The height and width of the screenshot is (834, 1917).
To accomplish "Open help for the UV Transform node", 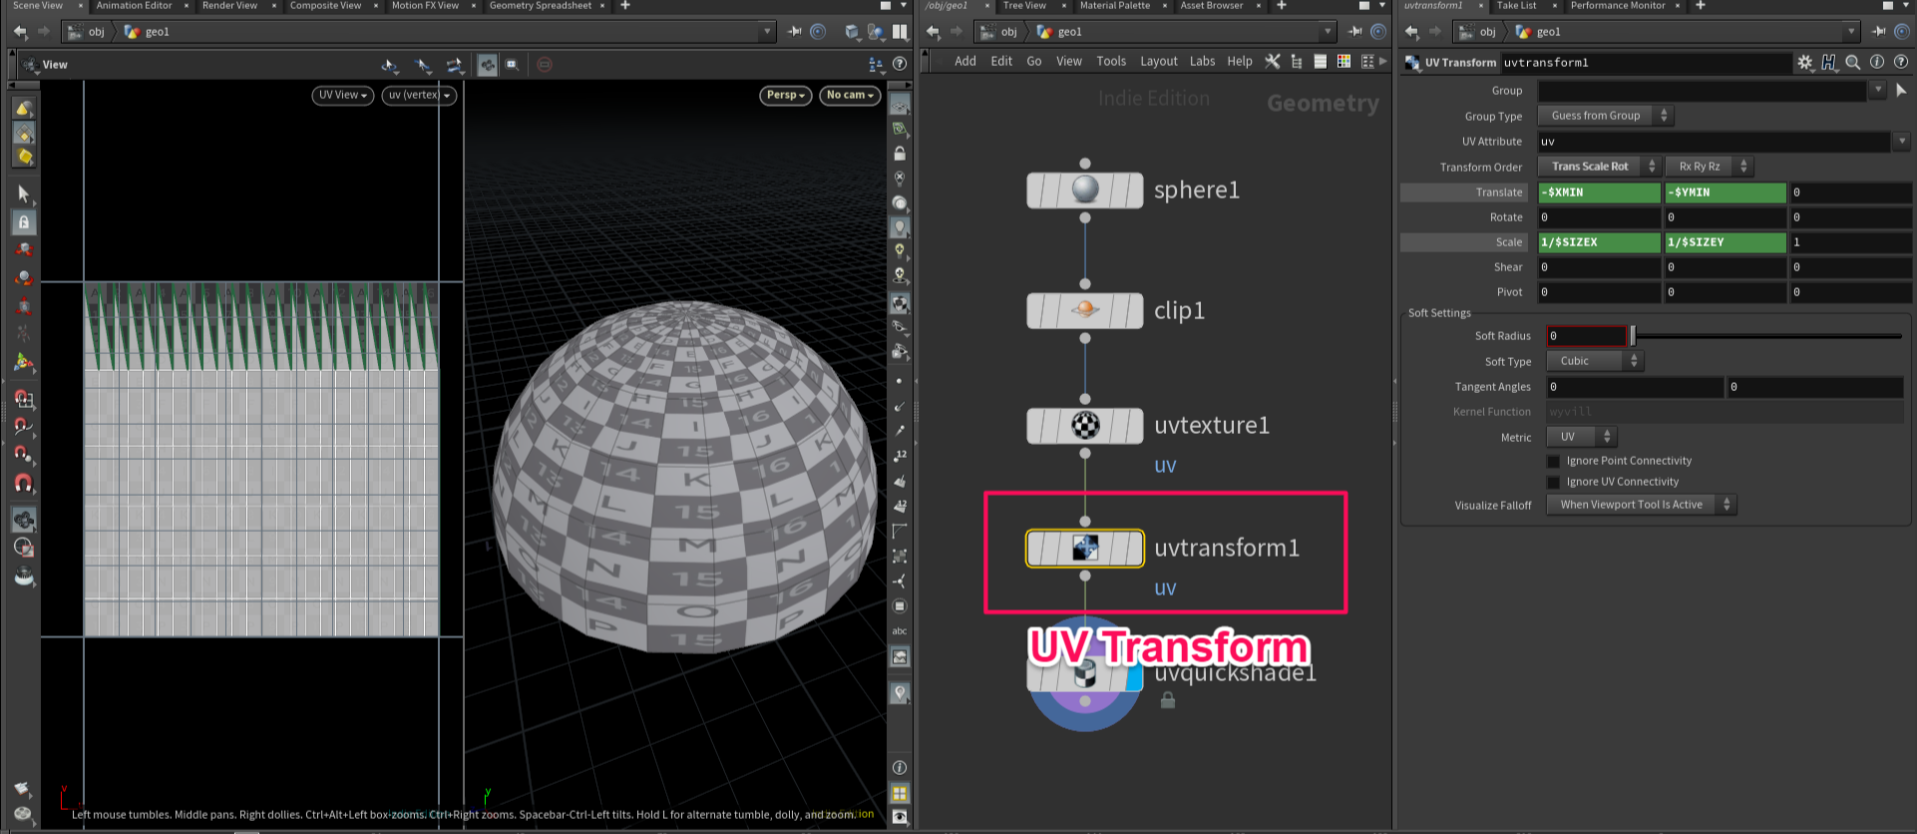I will pos(1901,62).
